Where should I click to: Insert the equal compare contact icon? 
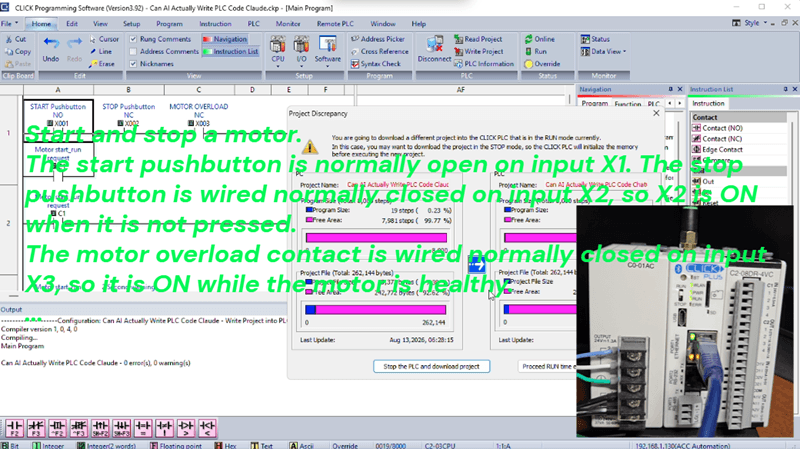pyautogui.click(x=143, y=428)
